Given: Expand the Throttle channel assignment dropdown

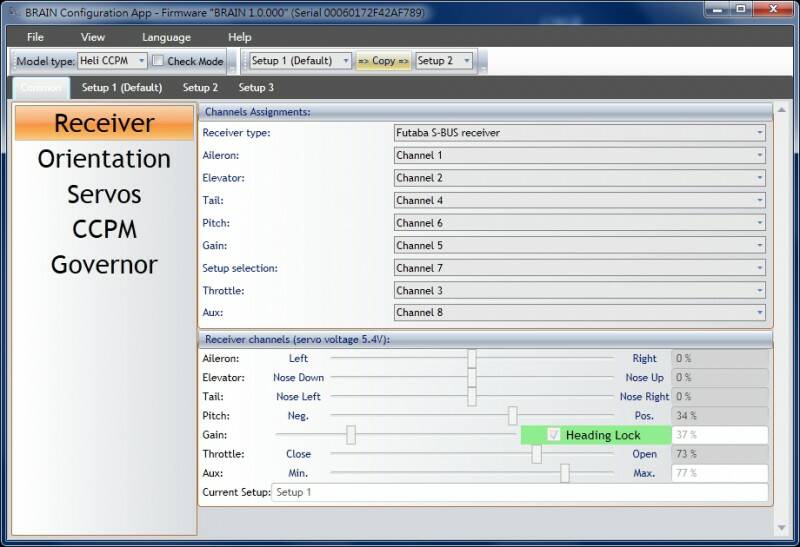Looking at the screenshot, I should (x=580, y=290).
